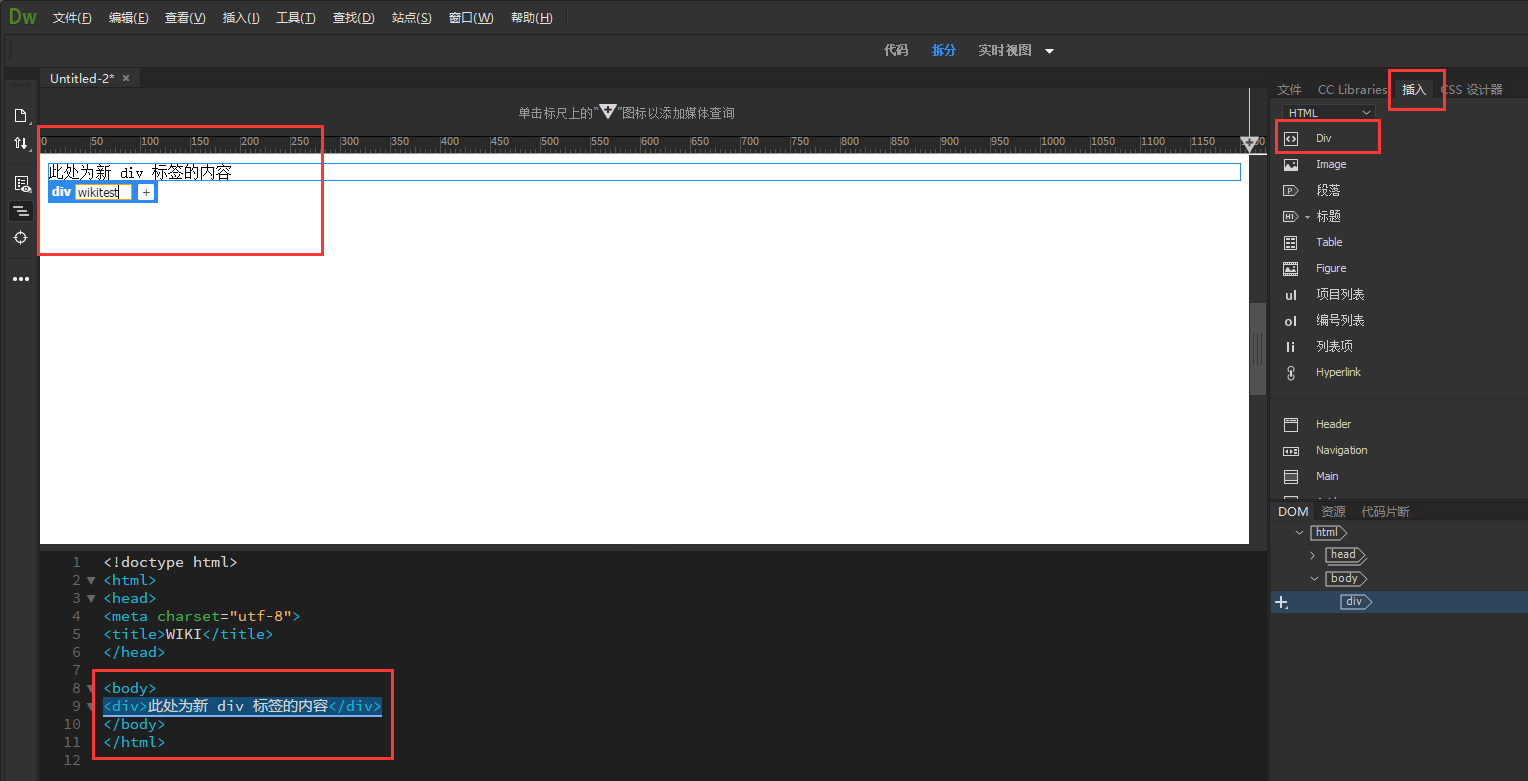Open the 编辑(E) menu
Screen dimensions: 1528x781
coord(128,18)
